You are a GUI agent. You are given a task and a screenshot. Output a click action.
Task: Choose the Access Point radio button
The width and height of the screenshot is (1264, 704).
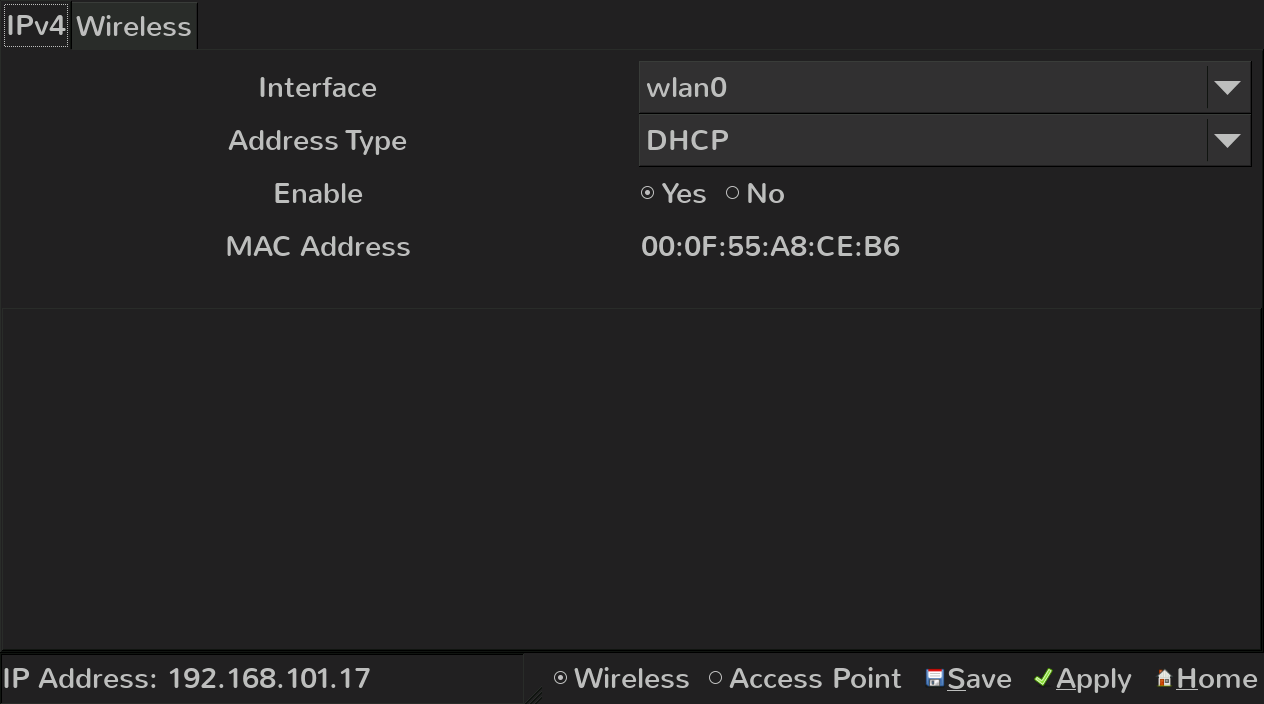[715, 678]
